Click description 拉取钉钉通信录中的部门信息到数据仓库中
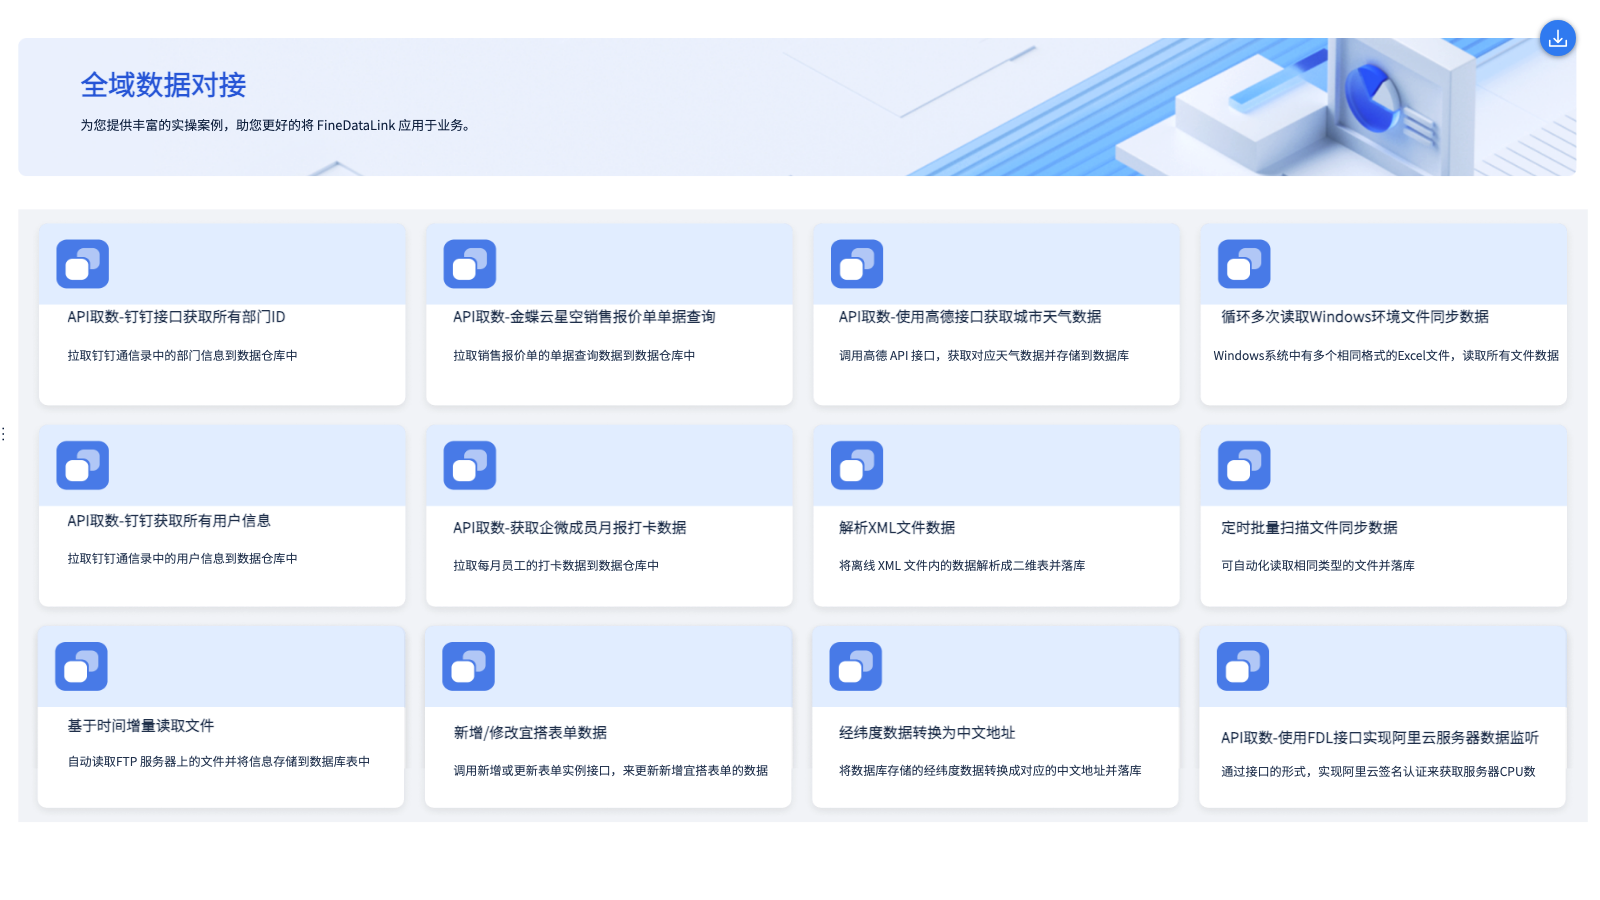 pyautogui.click(x=182, y=356)
